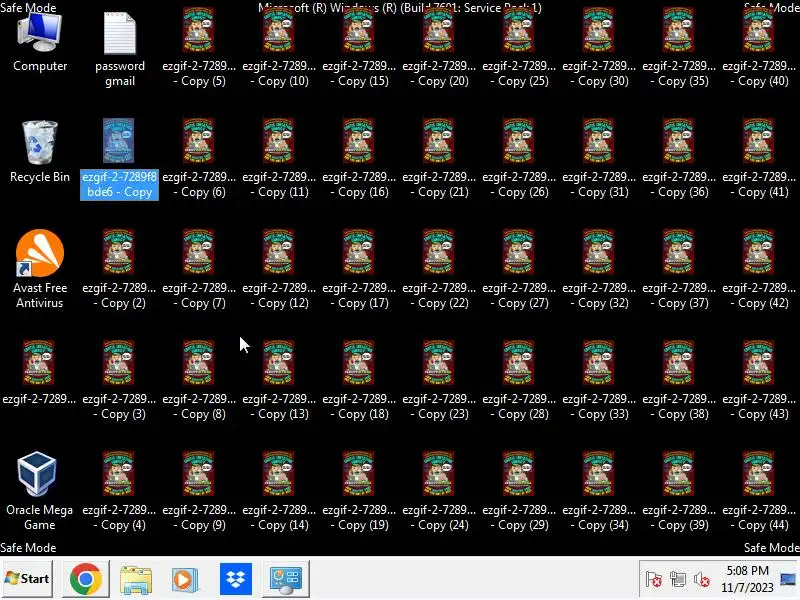Open Dropbox from the taskbar
The image size is (800, 600).
tap(236, 579)
